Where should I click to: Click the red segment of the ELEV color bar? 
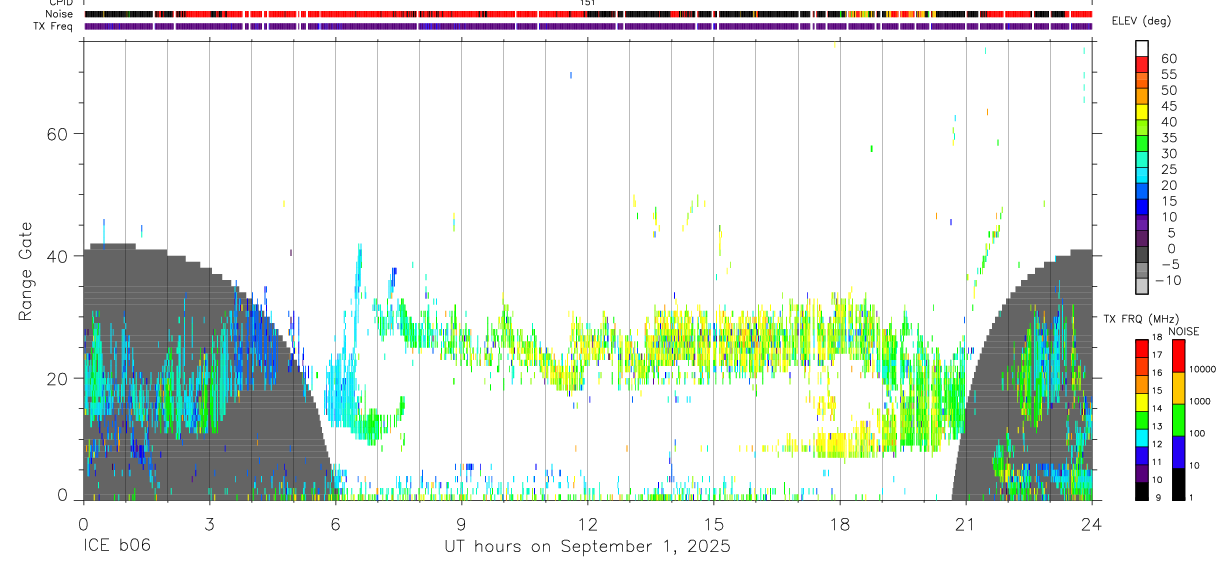click(1143, 66)
